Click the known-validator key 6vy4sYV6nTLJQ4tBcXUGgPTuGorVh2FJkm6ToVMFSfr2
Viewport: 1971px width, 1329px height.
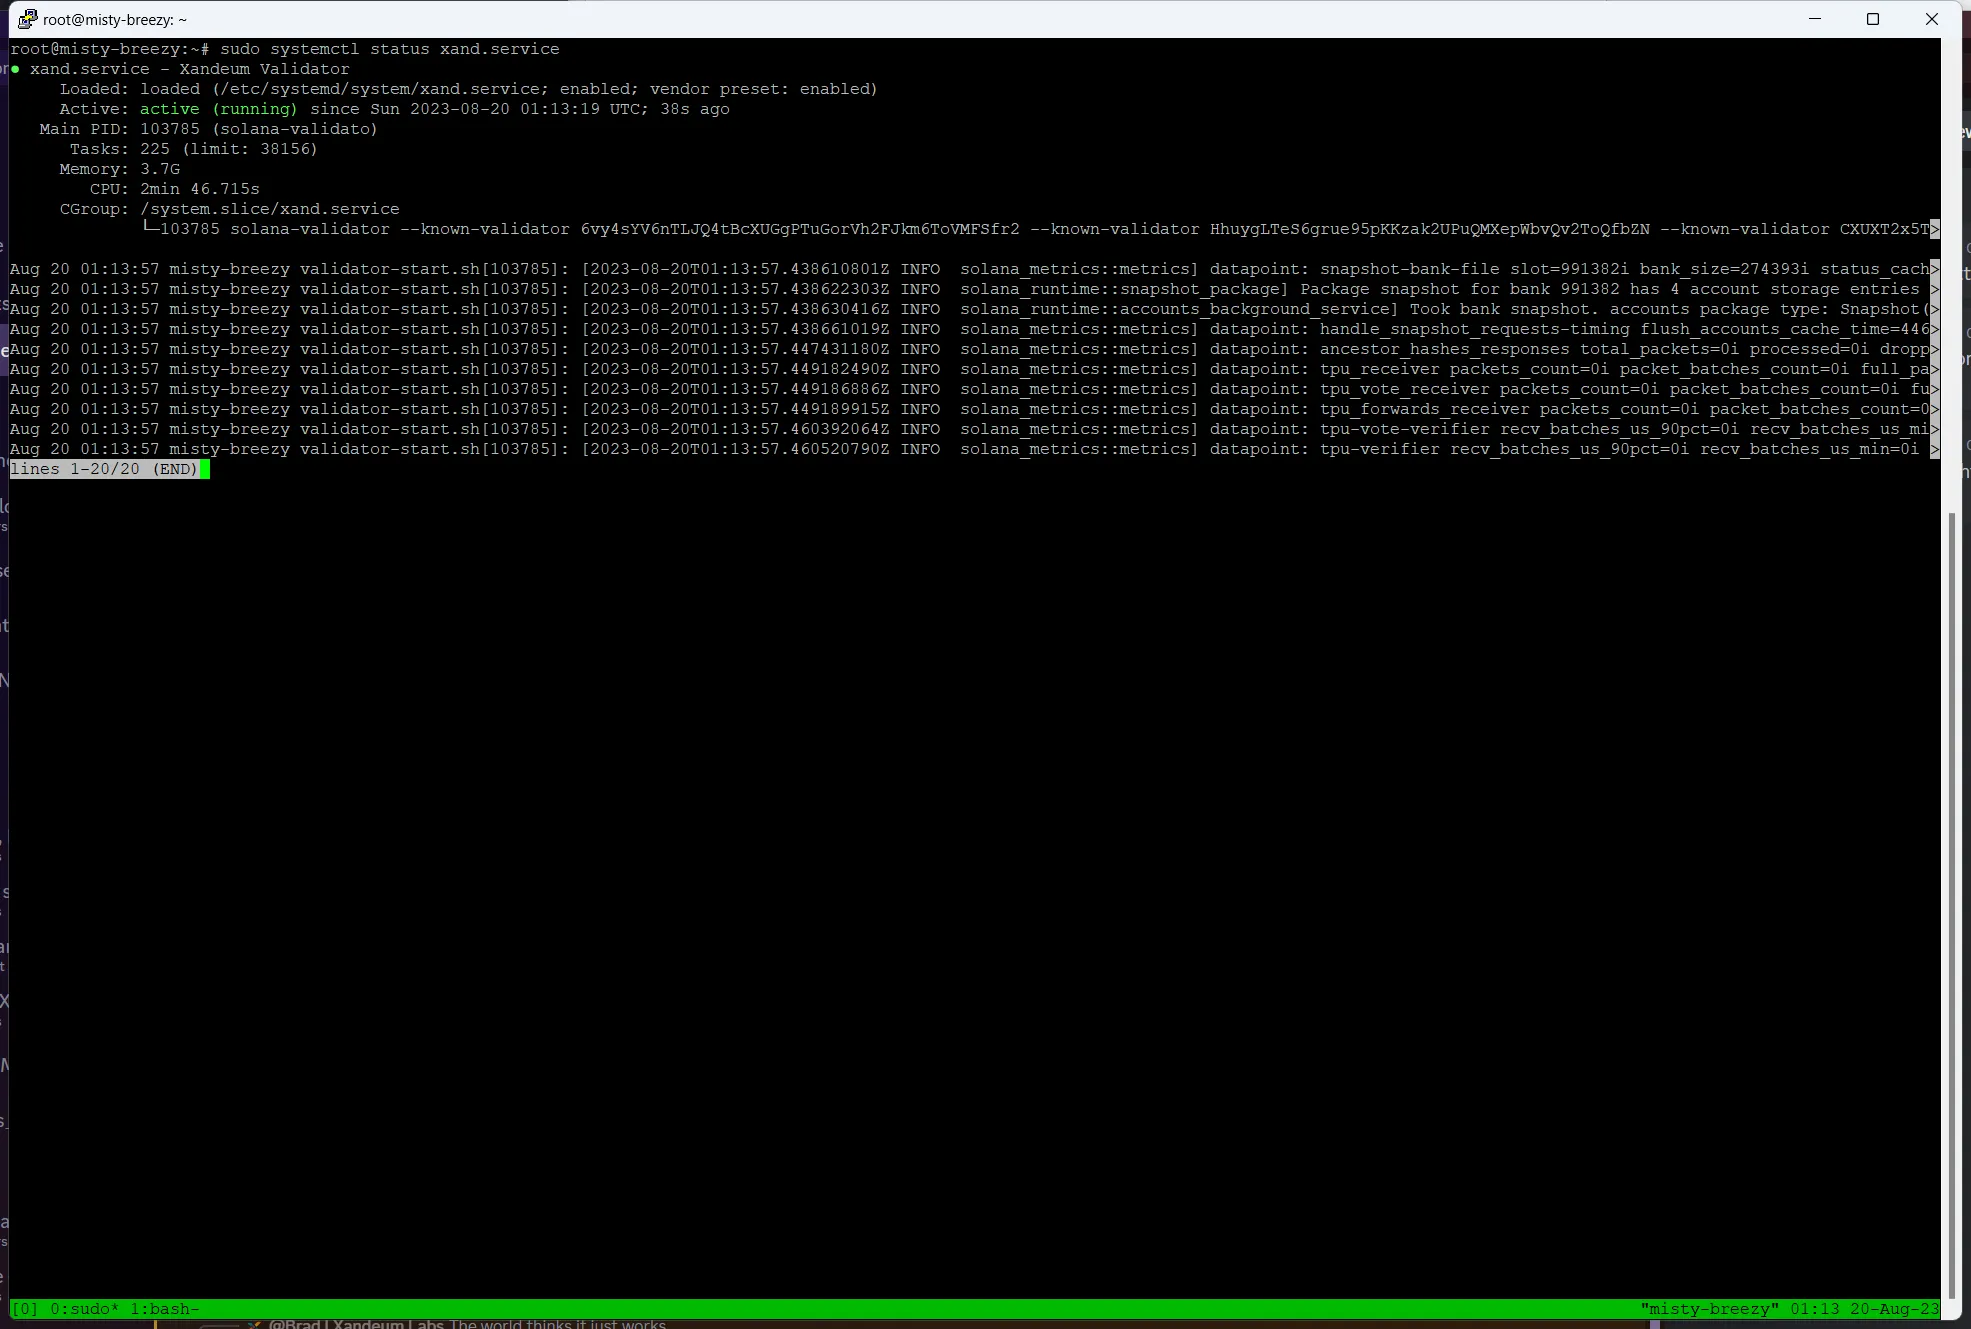pos(800,229)
